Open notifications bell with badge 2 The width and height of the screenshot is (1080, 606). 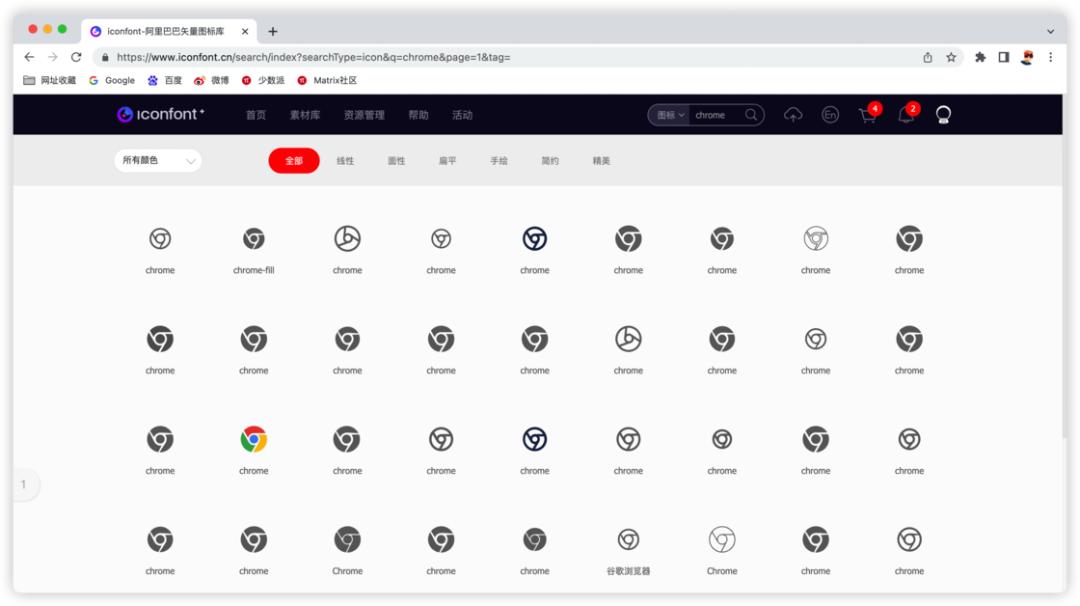point(907,114)
